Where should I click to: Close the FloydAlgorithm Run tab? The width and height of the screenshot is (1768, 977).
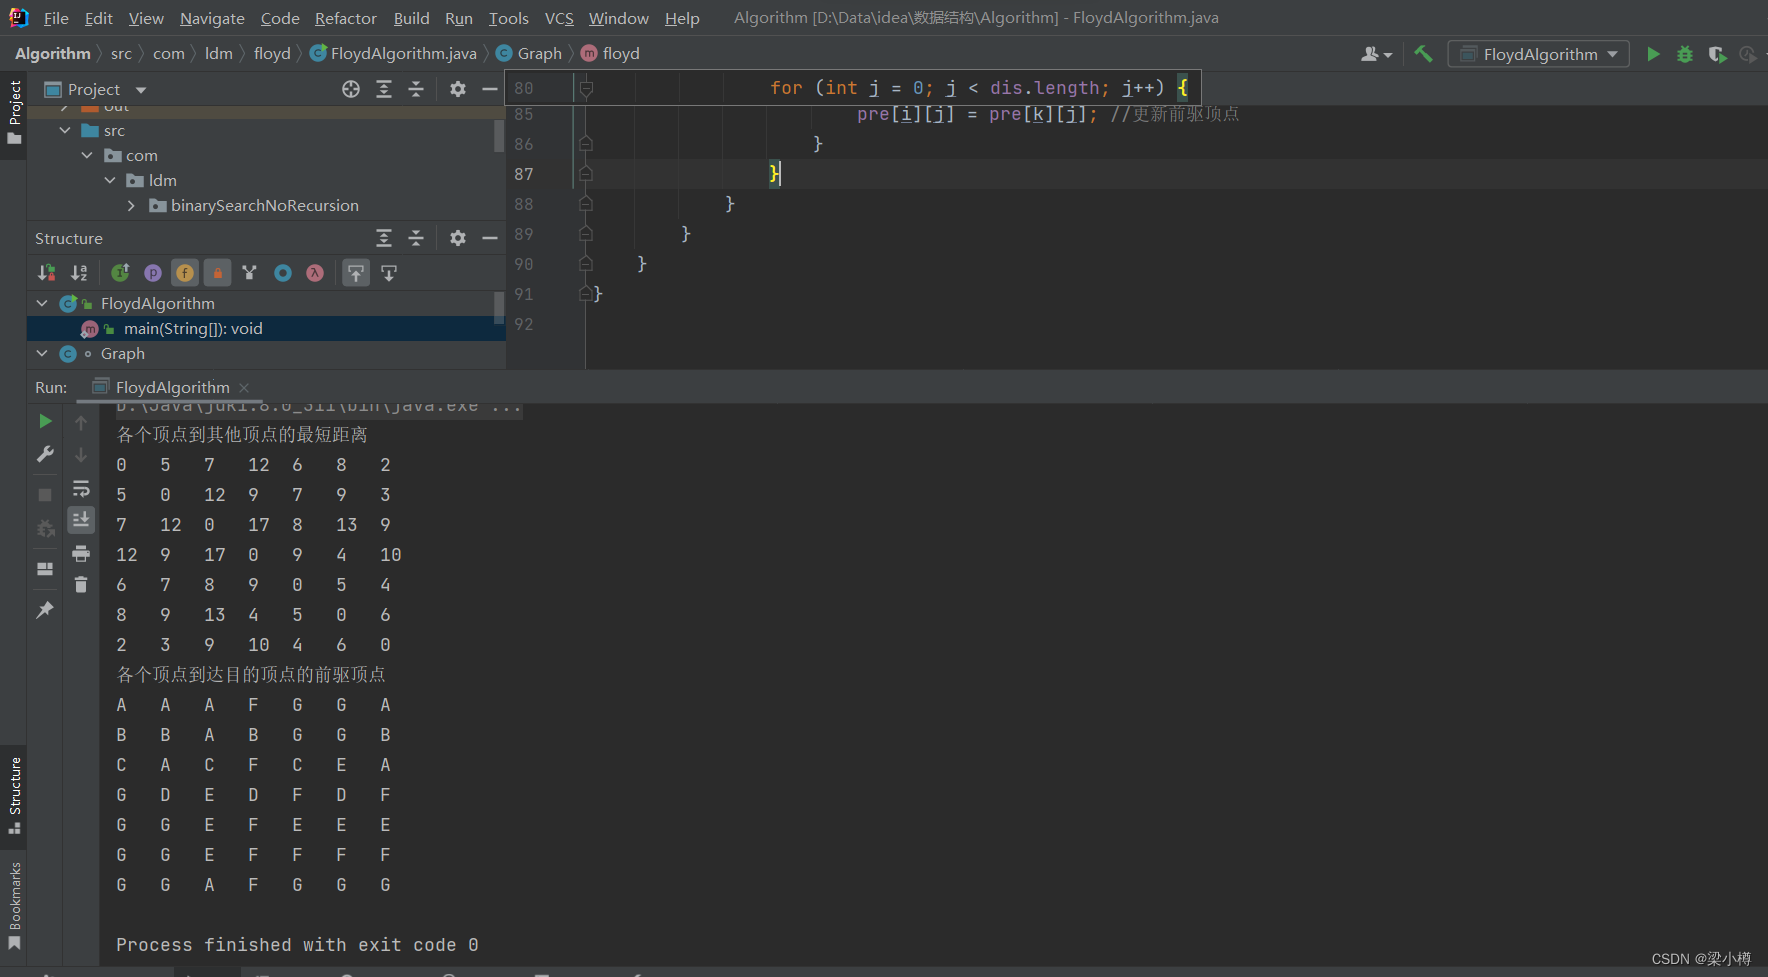click(x=244, y=388)
